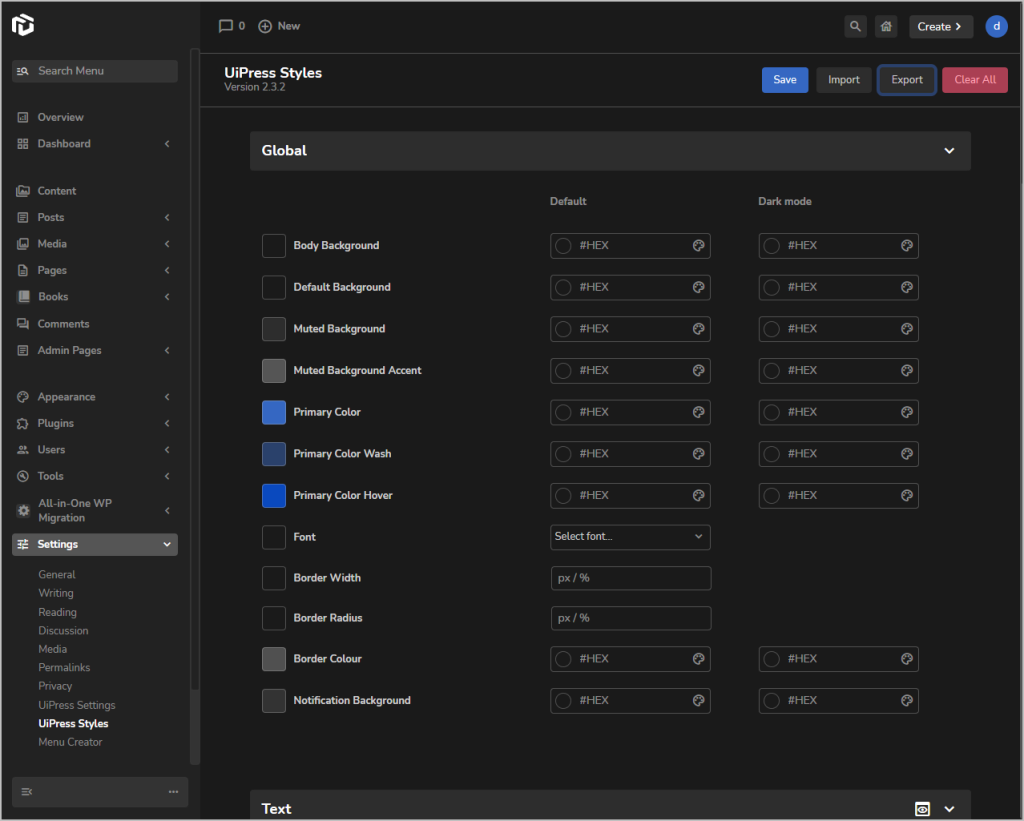Click color circle in Muted Background Accent dark field
The image size is (1024, 821).
(x=771, y=370)
